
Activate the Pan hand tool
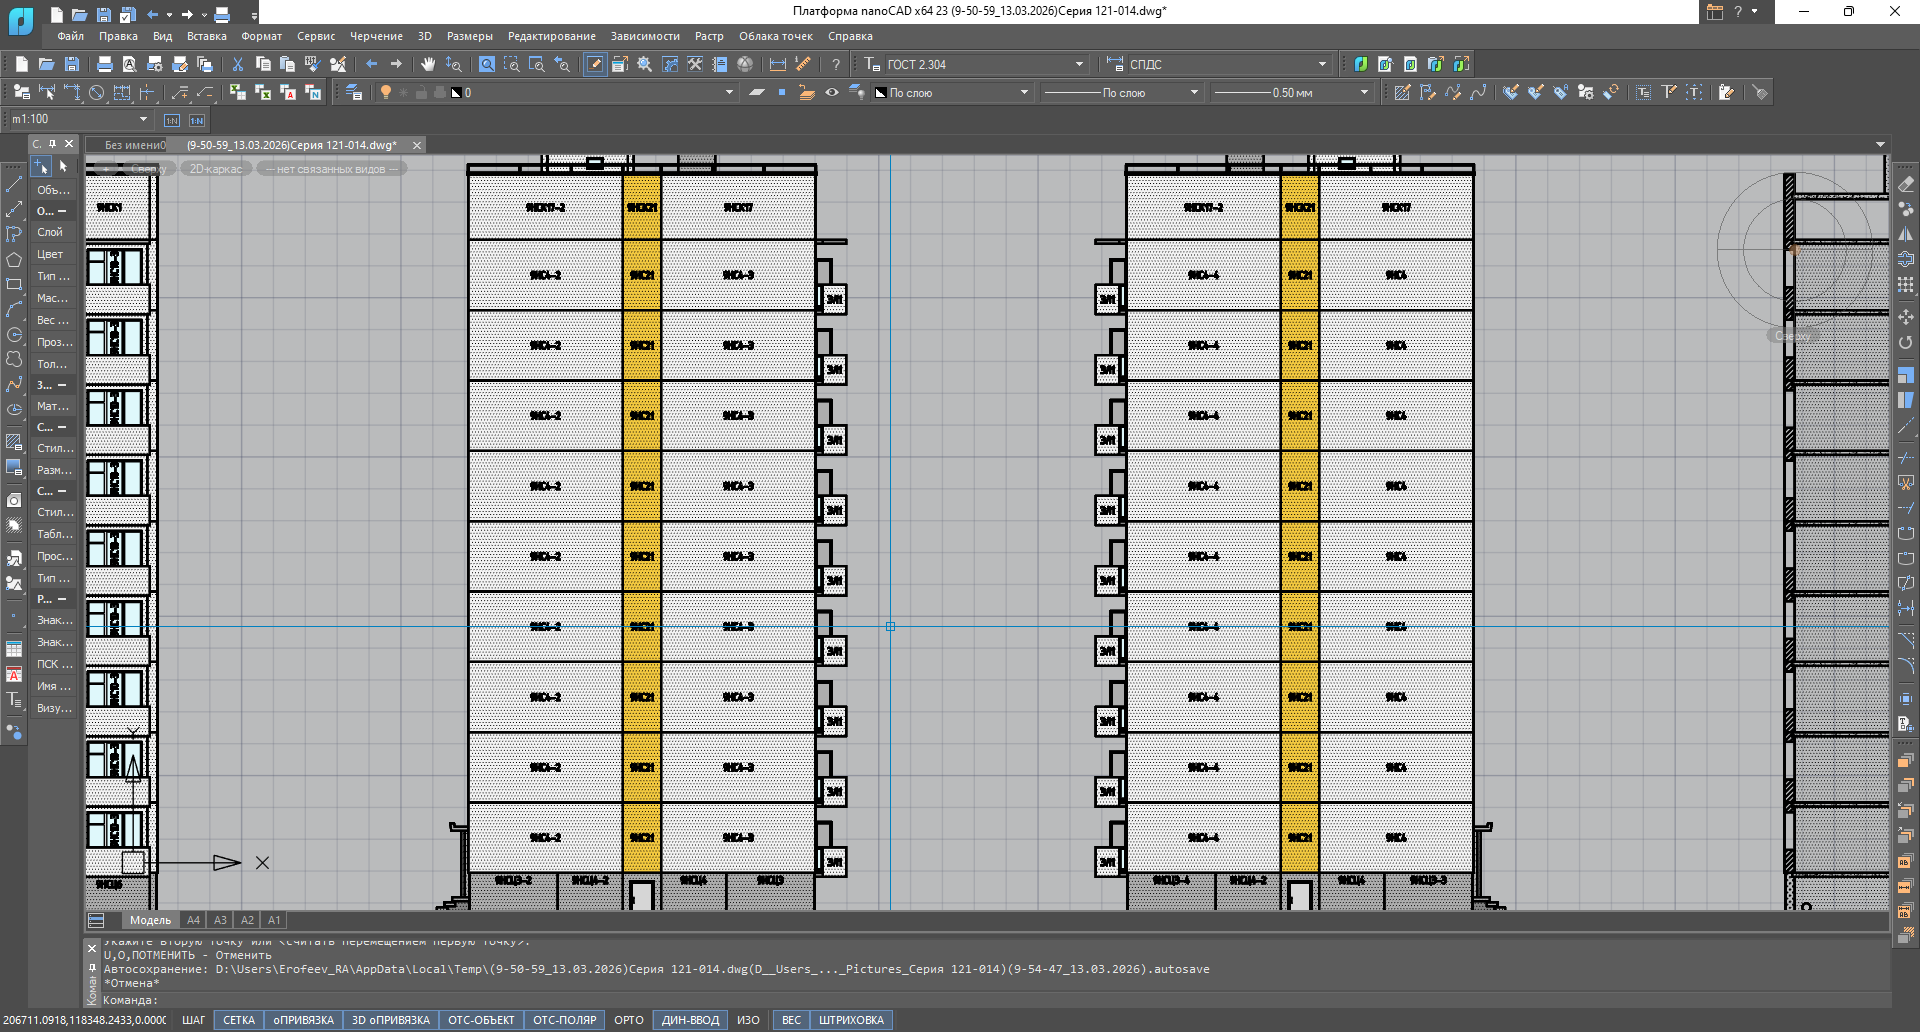coord(428,64)
